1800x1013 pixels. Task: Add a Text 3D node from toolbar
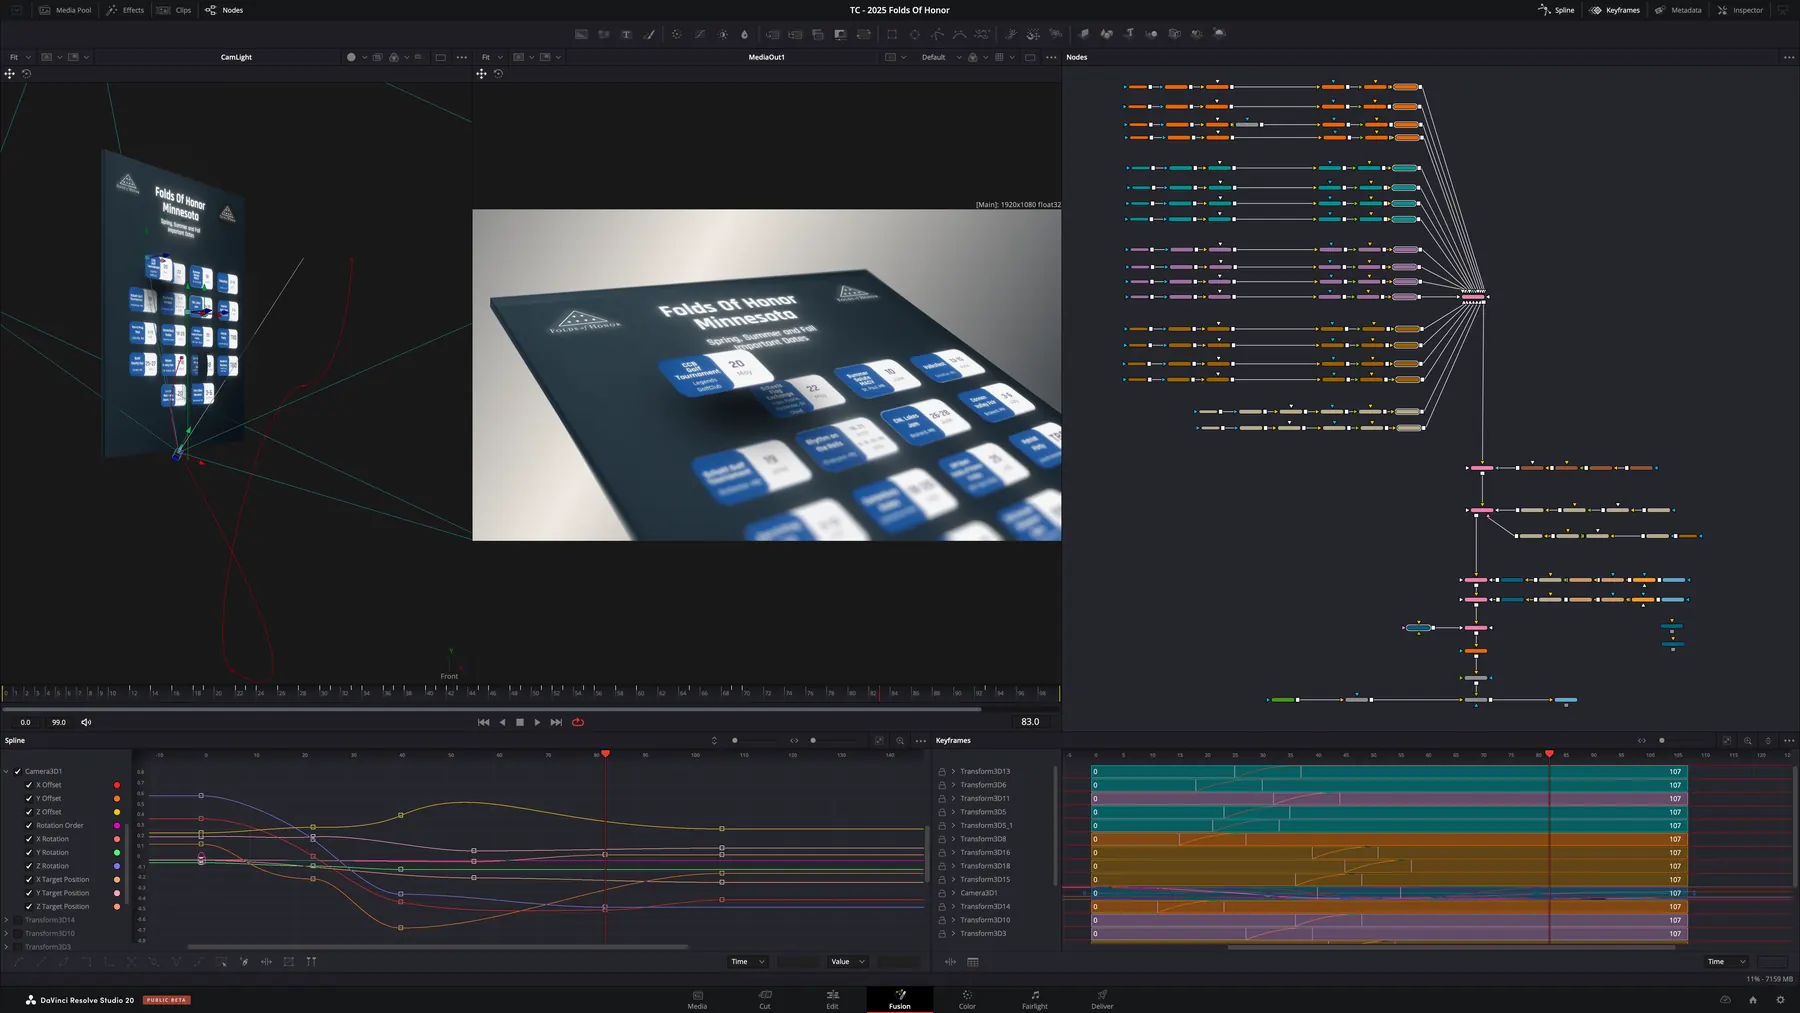(1129, 34)
